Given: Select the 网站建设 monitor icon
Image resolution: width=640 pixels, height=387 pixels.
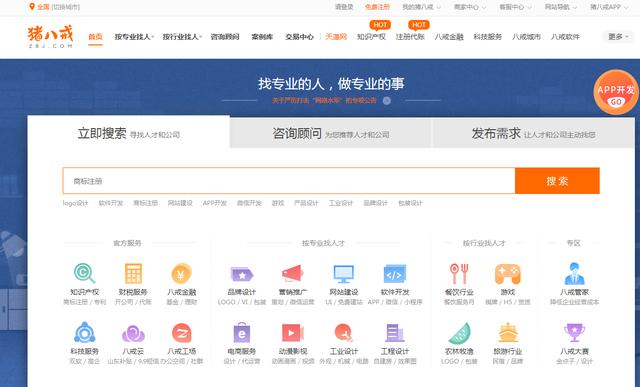Looking at the screenshot, I should (x=344, y=274).
